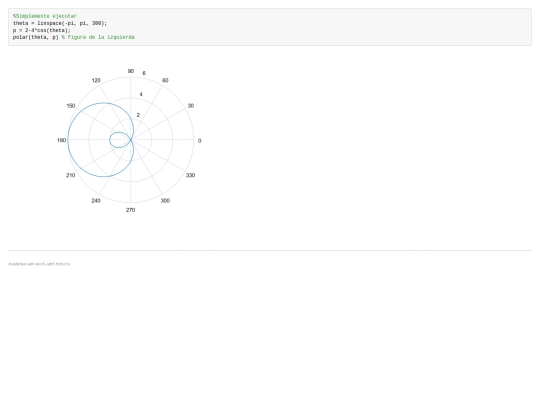Click the 180 degree angle label
This screenshot has height=405, width=540.
click(x=61, y=140)
